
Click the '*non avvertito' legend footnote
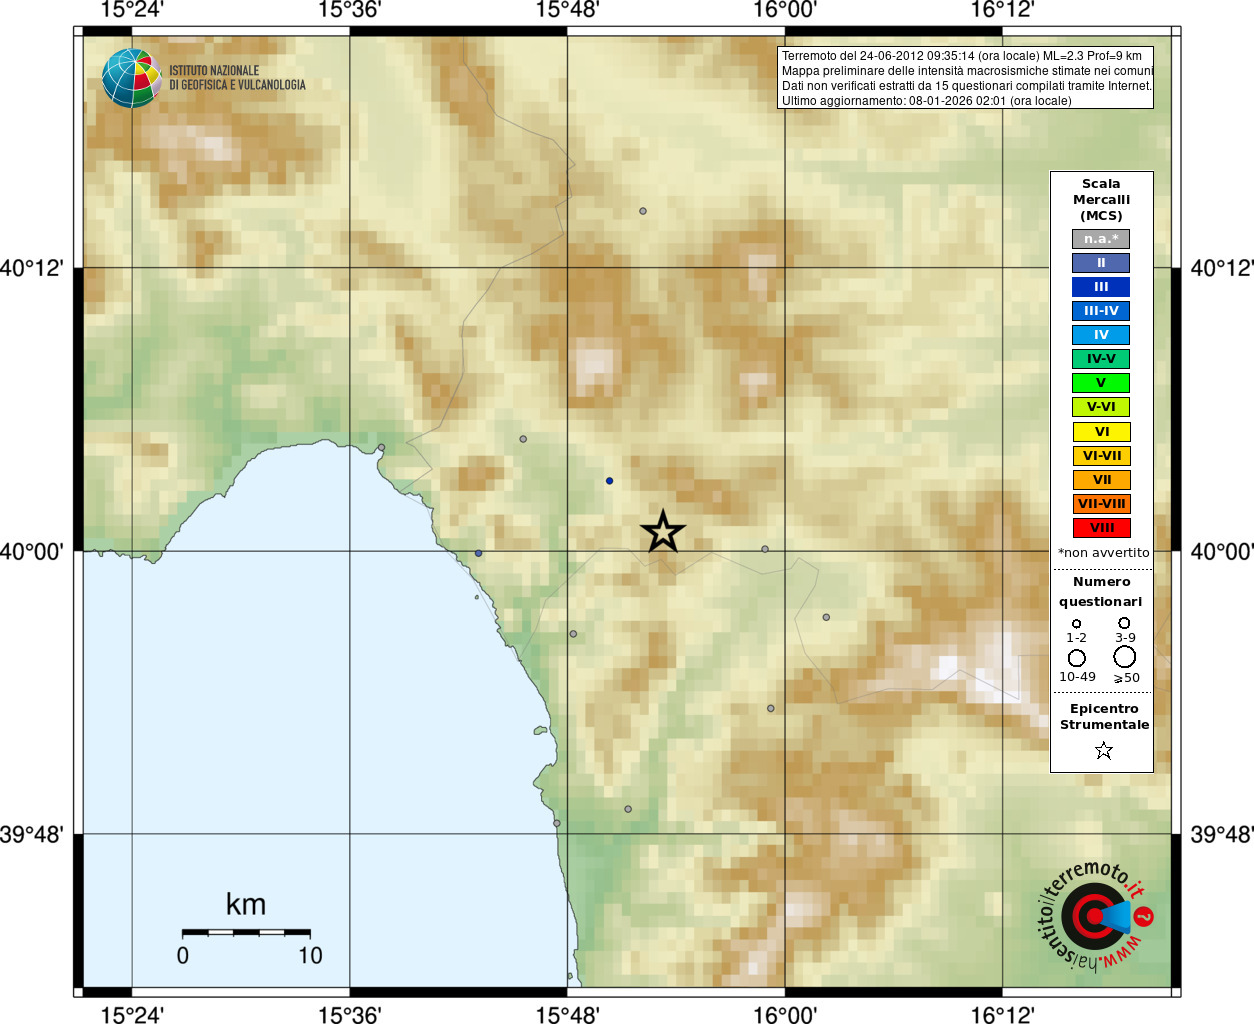click(x=1104, y=553)
